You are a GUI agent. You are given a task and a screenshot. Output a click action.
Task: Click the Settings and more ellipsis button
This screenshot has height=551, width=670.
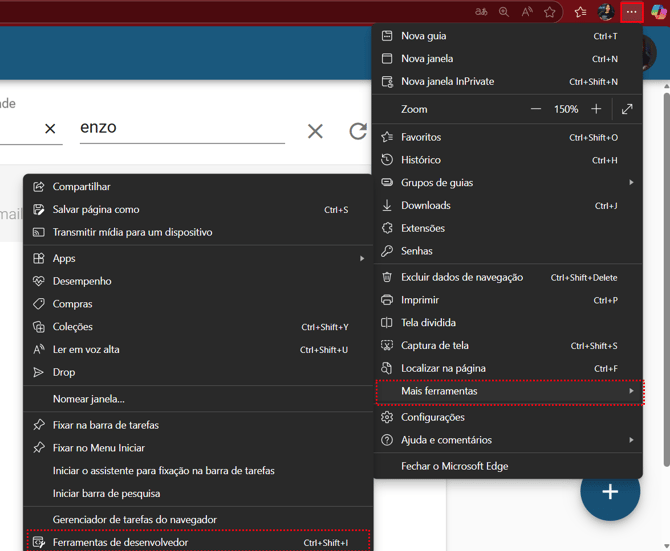tap(631, 12)
